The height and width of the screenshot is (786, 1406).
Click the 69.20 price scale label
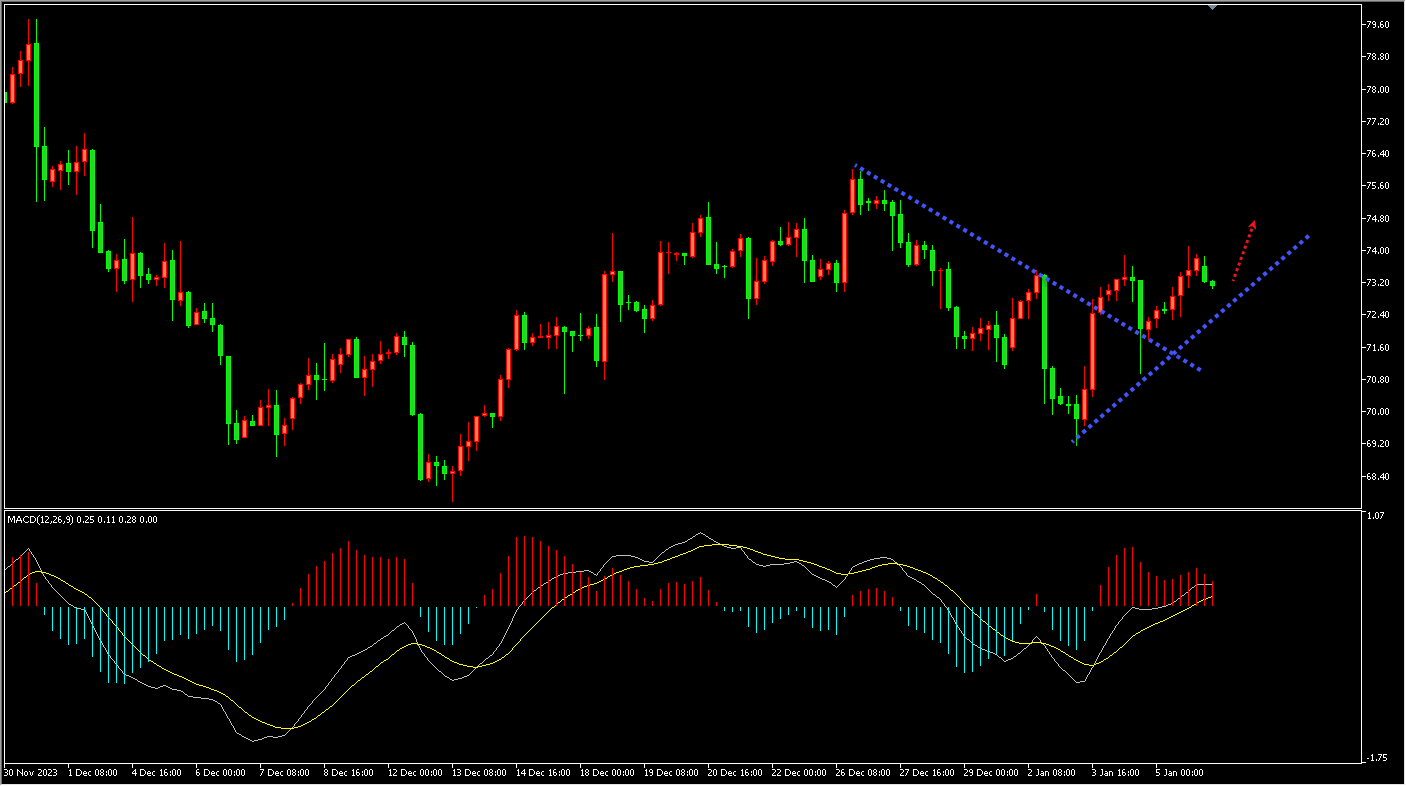(1376, 444)
